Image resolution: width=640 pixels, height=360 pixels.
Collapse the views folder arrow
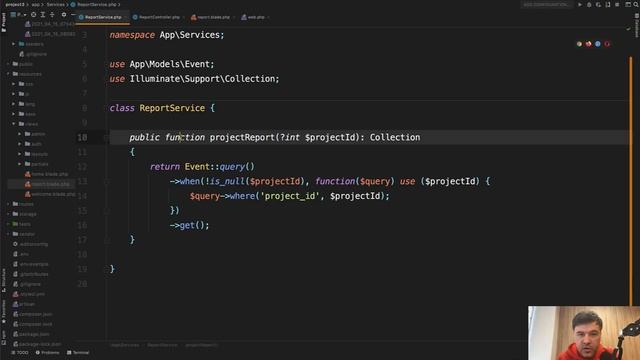[x=13, y=124]
